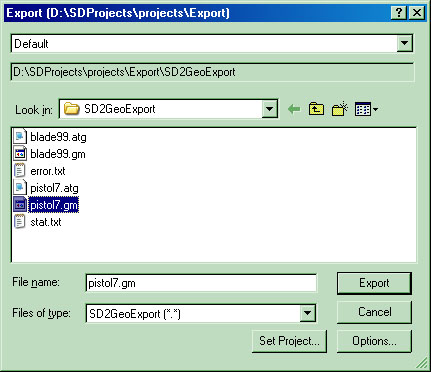Open the Files of type dropdown arrow
Viewport: 431px width, 372px height.
click(307, 313)
